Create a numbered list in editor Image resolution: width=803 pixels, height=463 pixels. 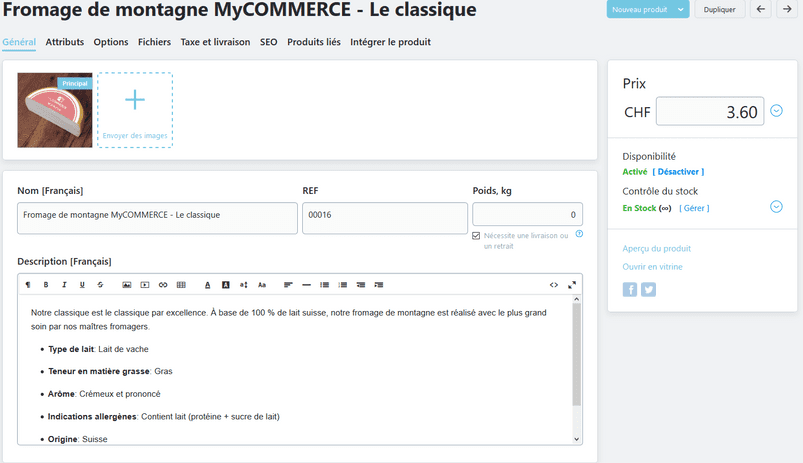click(343, 285)
